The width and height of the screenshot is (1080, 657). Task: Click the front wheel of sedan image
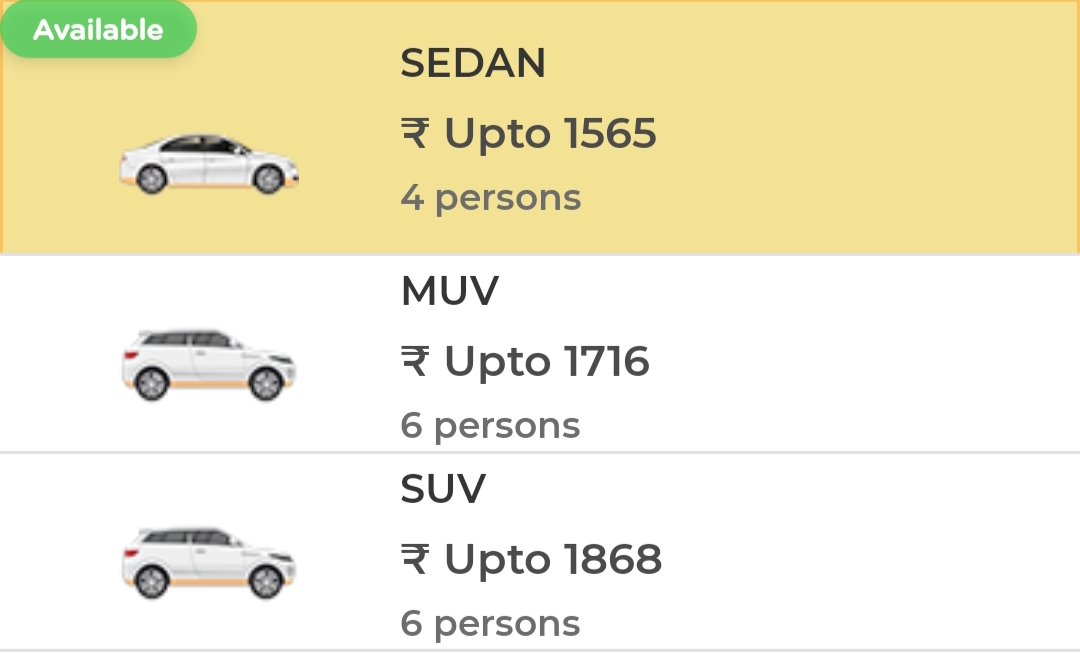[x=269, y=178]
